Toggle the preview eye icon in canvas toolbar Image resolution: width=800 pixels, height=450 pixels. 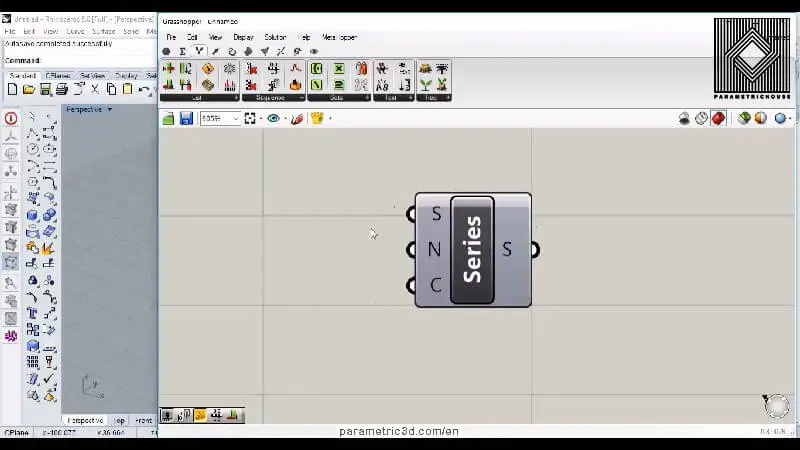coord(273,118)
